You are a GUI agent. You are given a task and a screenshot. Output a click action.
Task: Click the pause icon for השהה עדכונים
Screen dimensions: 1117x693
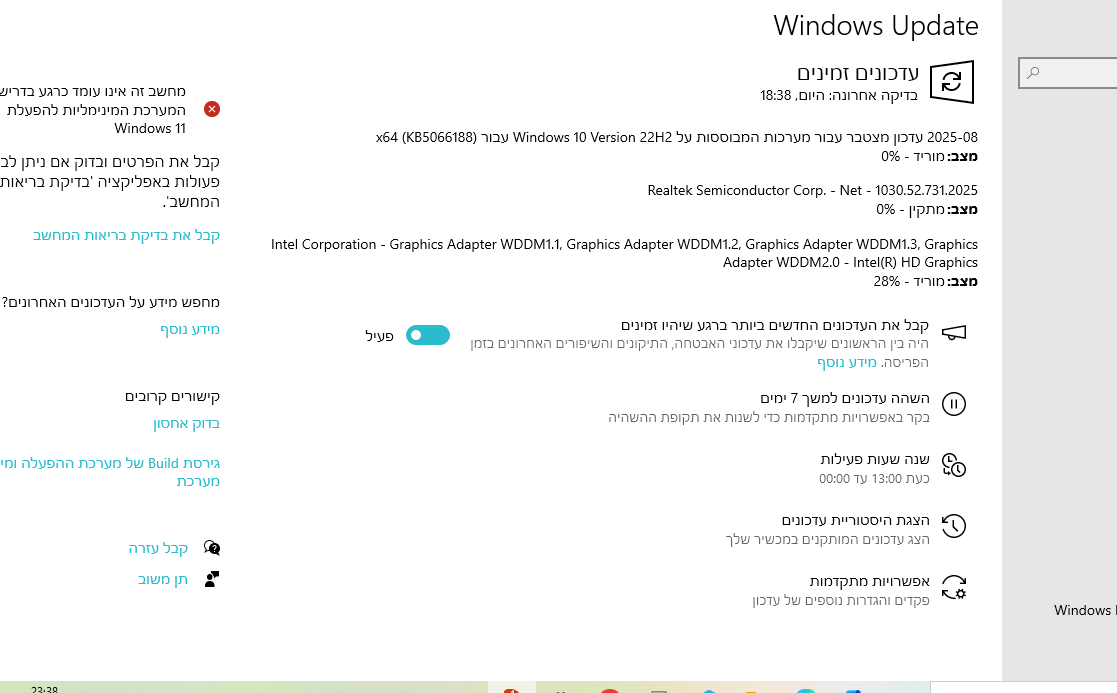[x=954, y=404]
